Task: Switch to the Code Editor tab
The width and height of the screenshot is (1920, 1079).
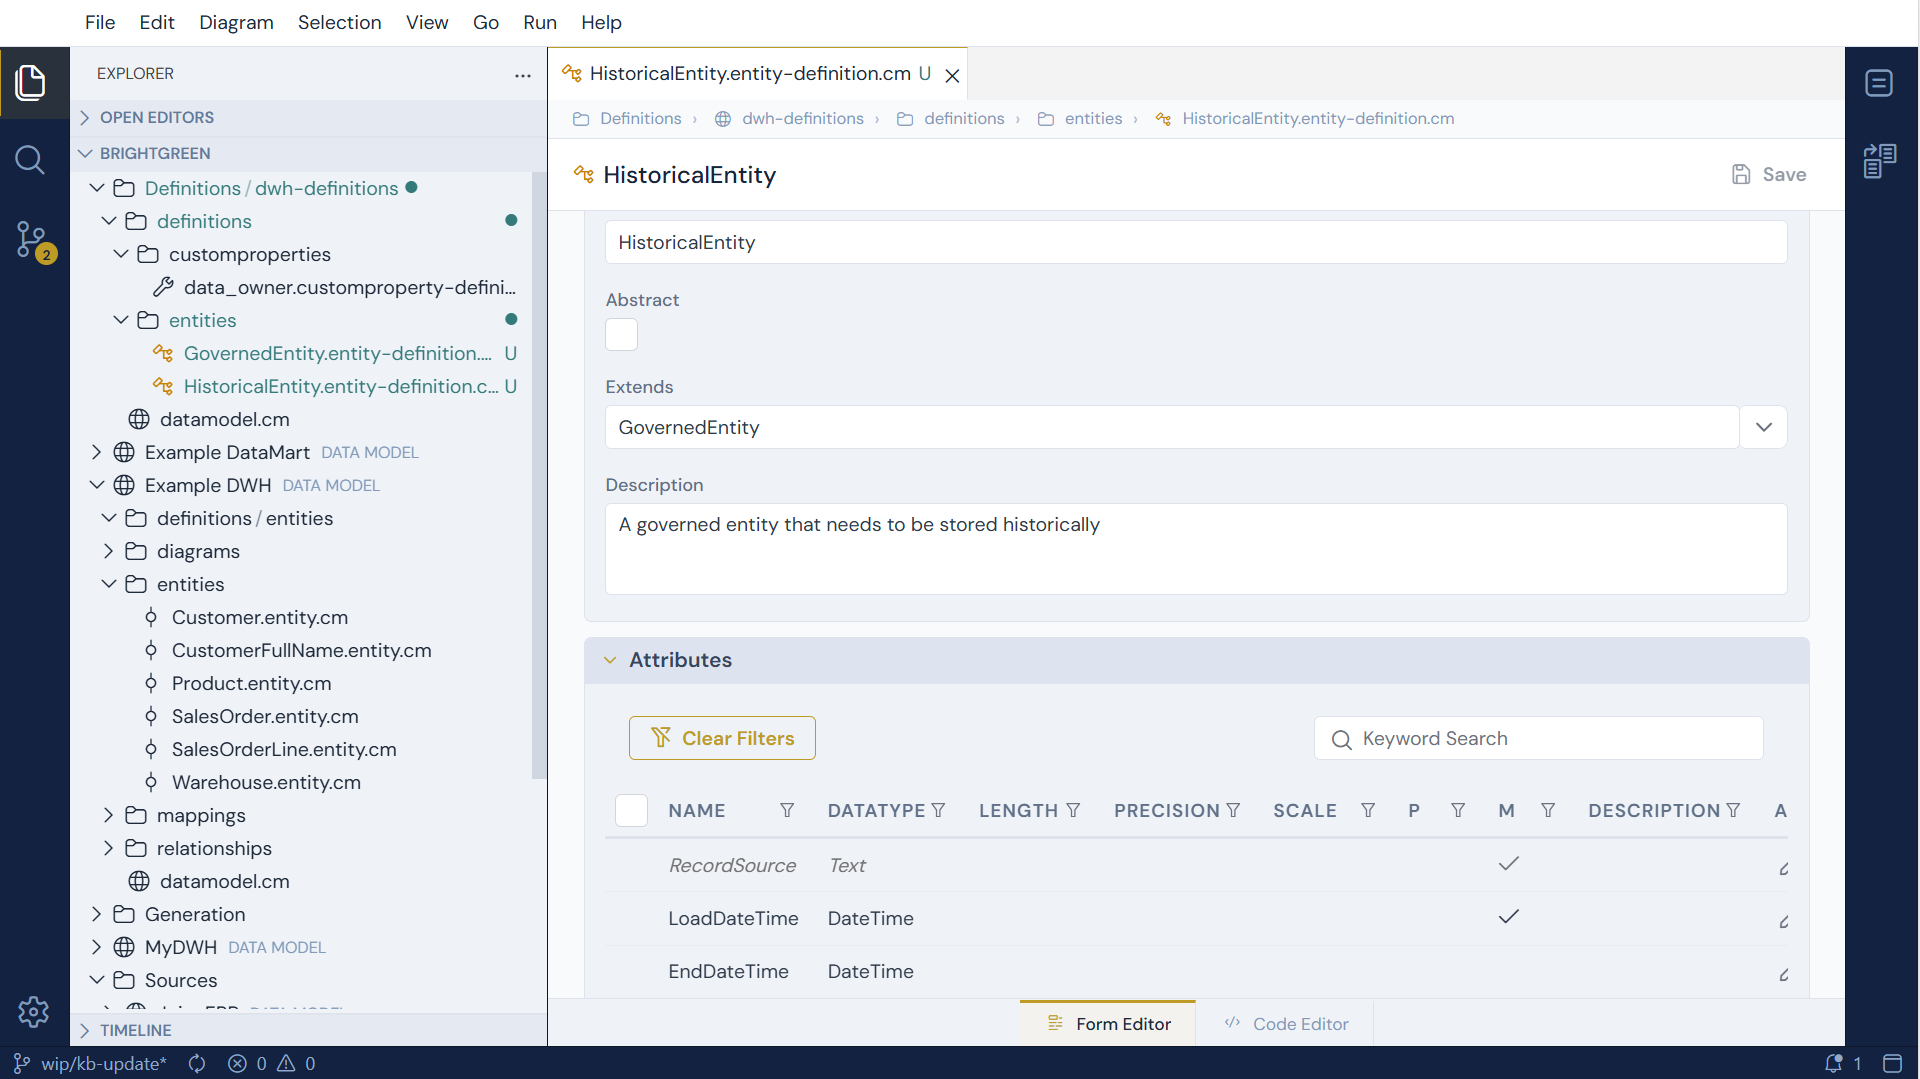Action: tap(1286, 1024)
